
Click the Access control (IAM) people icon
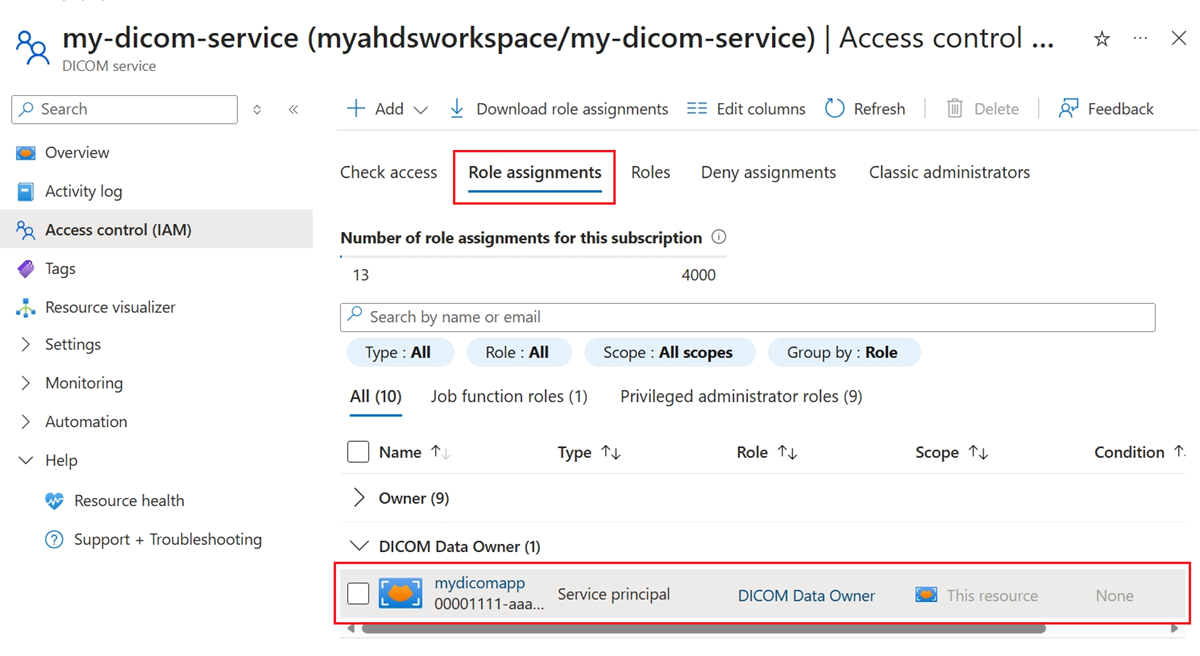[x=26, y=230]
